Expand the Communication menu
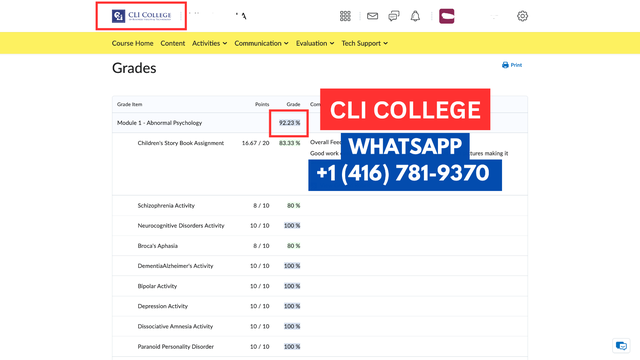This screenshot has height=360, width=640. point(261,43)
